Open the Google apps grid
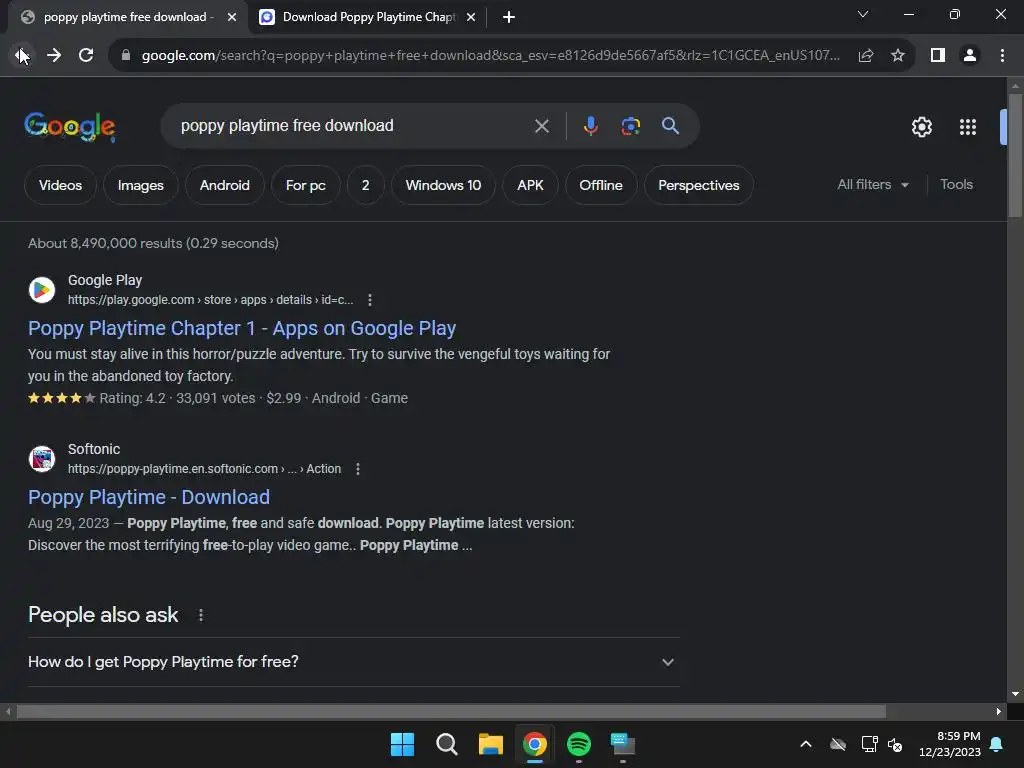Image resolution: width=1024 pixels, height=768 pixels. [x=967, y=127]
